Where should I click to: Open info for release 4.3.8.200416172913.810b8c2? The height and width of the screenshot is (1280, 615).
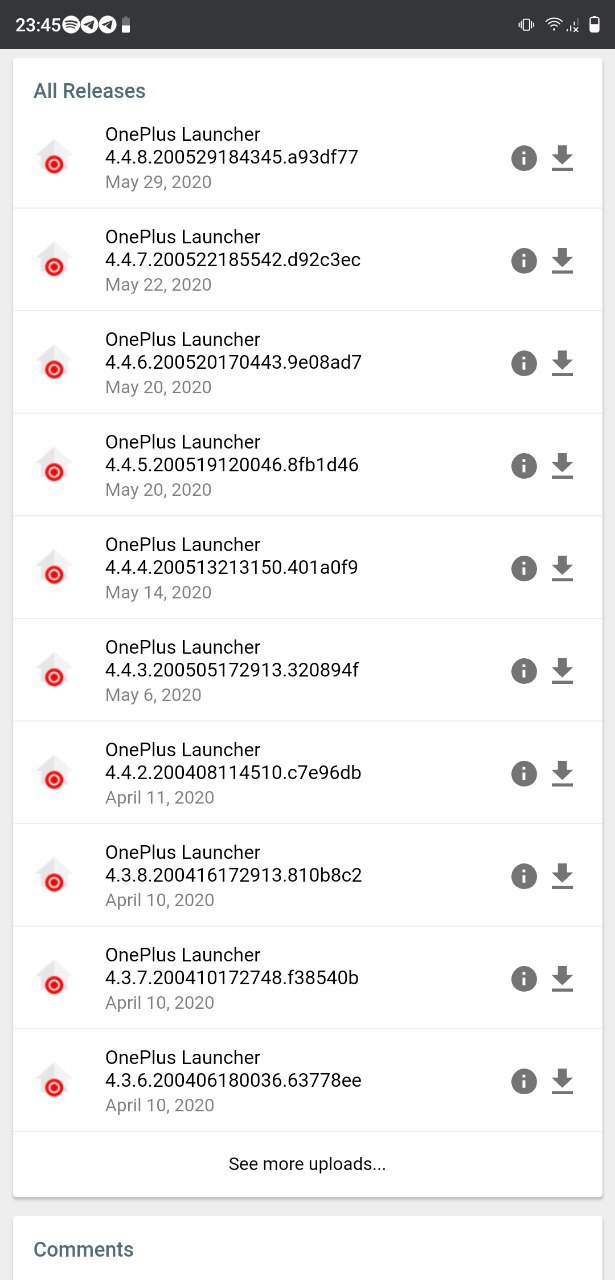(524, 876)
